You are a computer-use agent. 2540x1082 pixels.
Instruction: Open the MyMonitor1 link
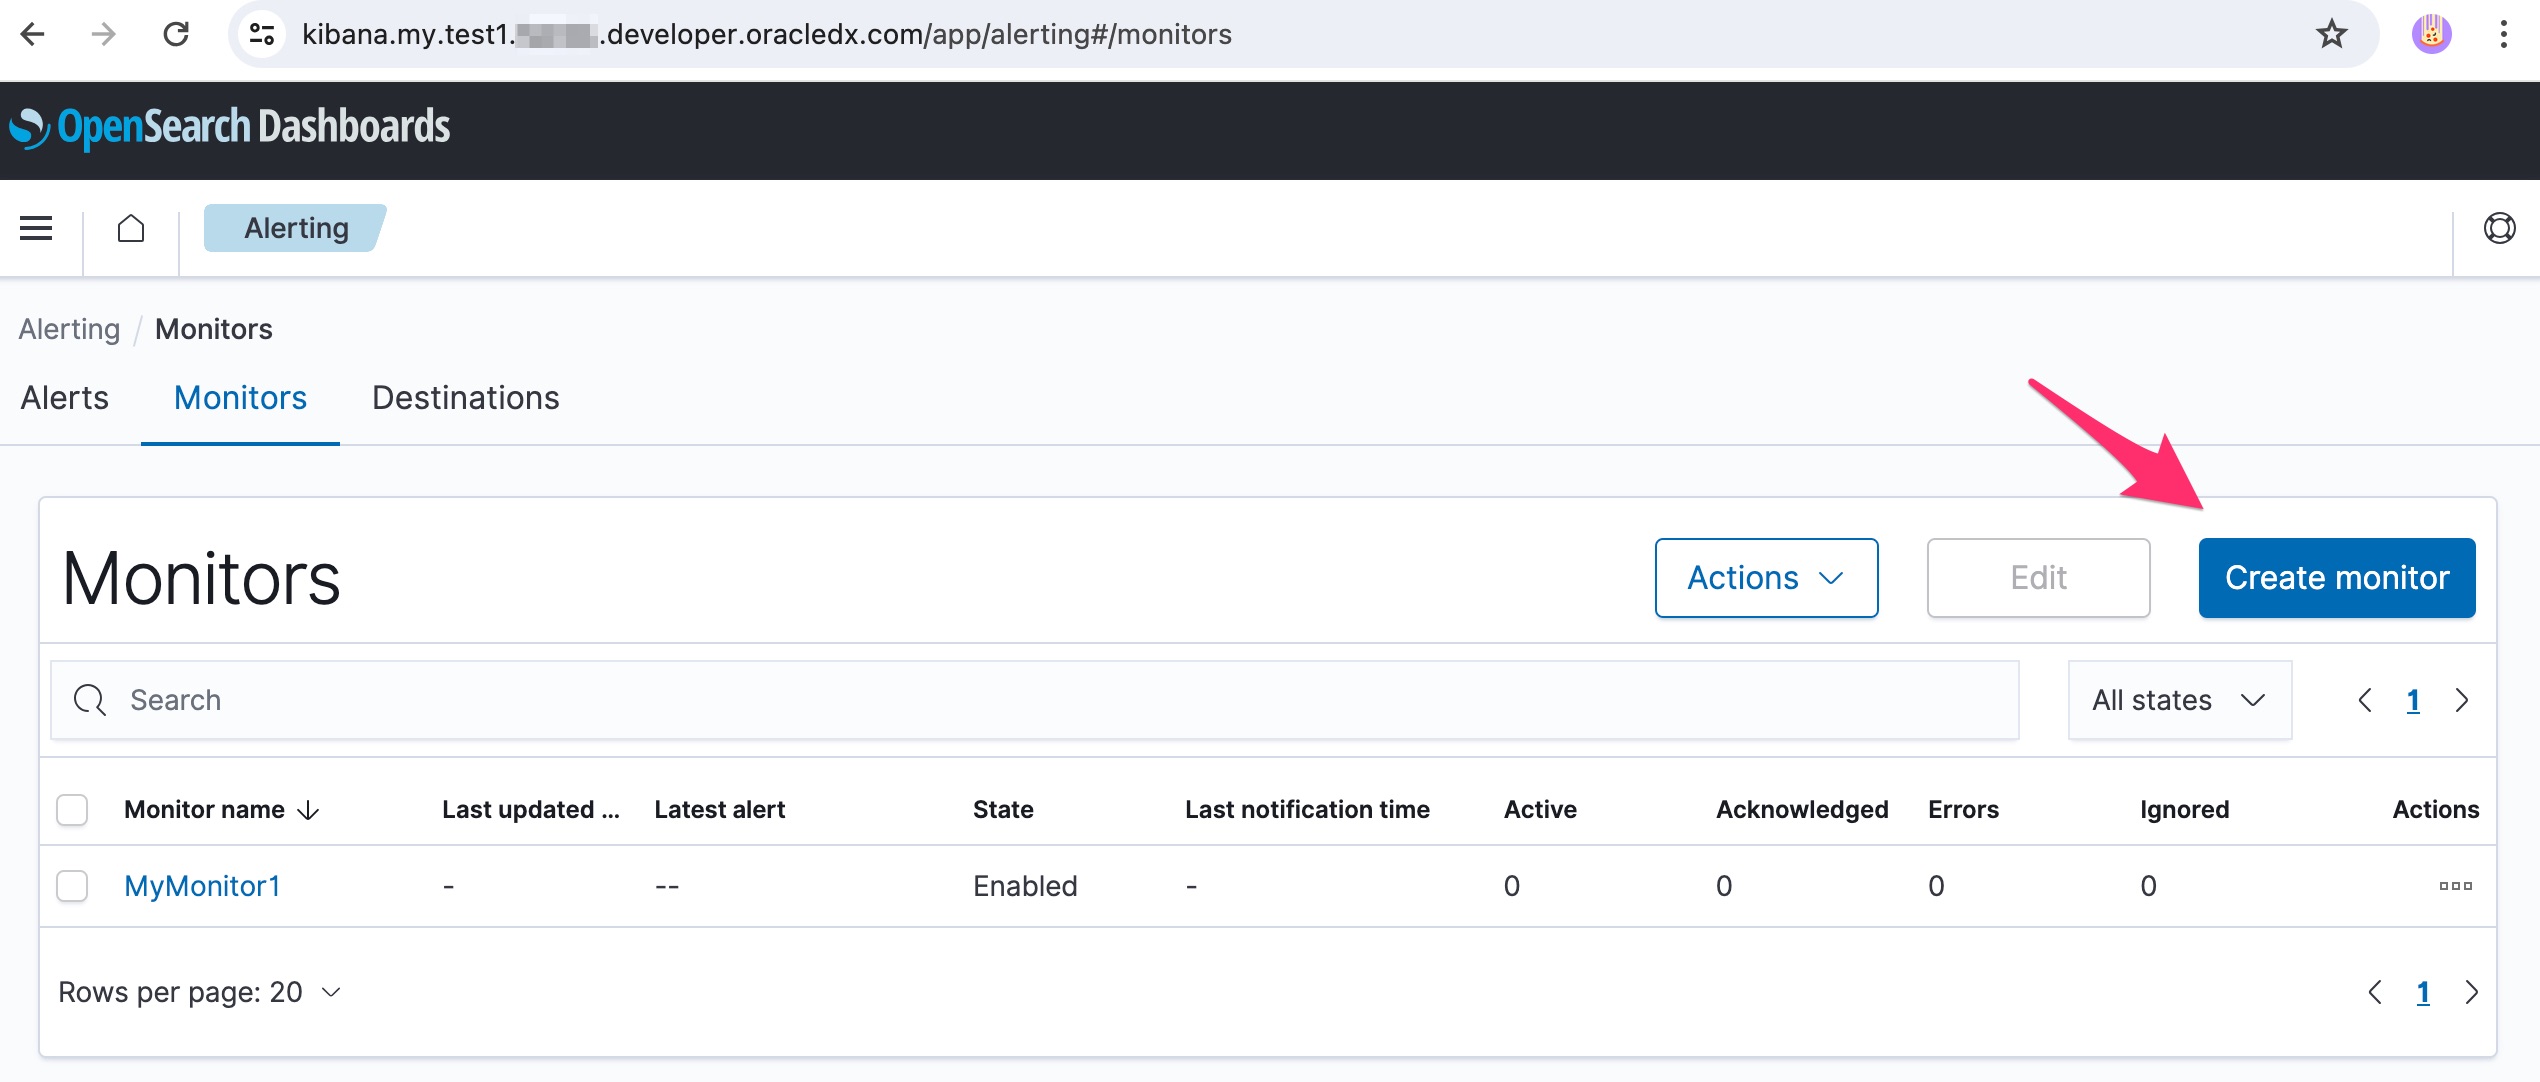click(202, 886)
